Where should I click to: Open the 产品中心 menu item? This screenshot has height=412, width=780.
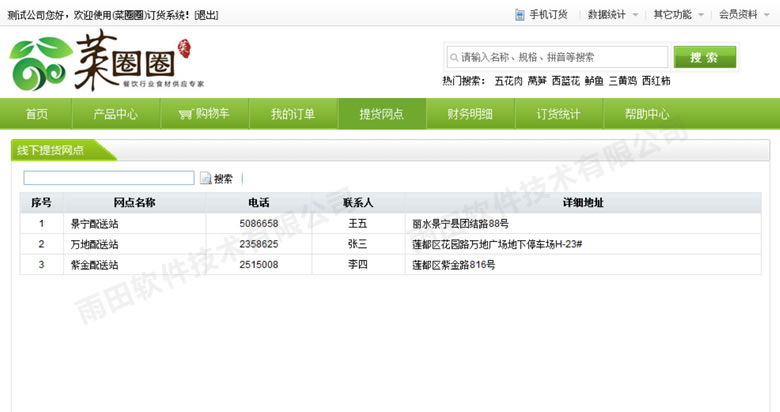click(x=116, y=114)
